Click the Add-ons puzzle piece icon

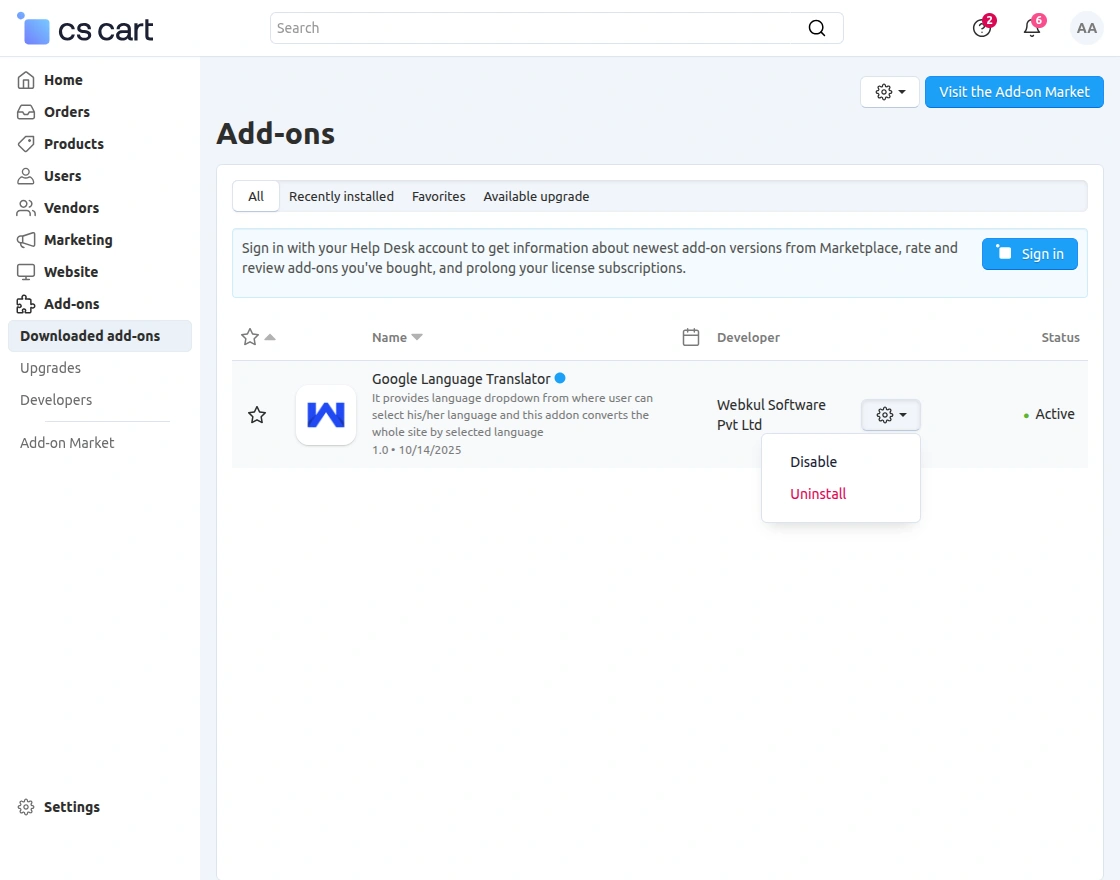[x=26, y=304]
